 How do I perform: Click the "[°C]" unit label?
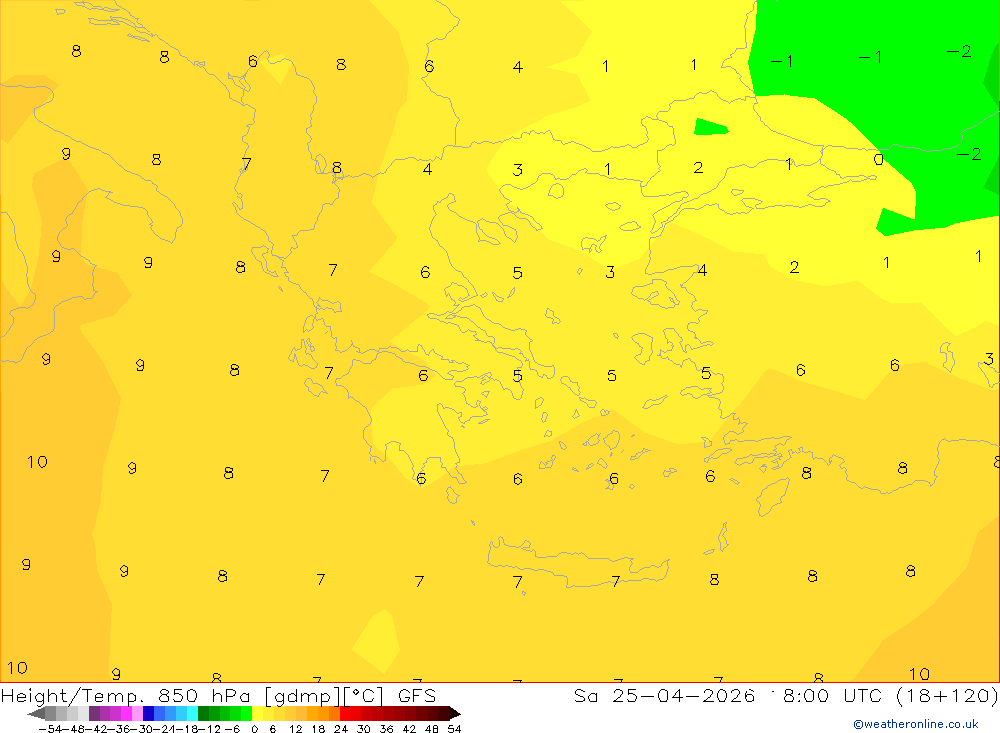point(364,696)
